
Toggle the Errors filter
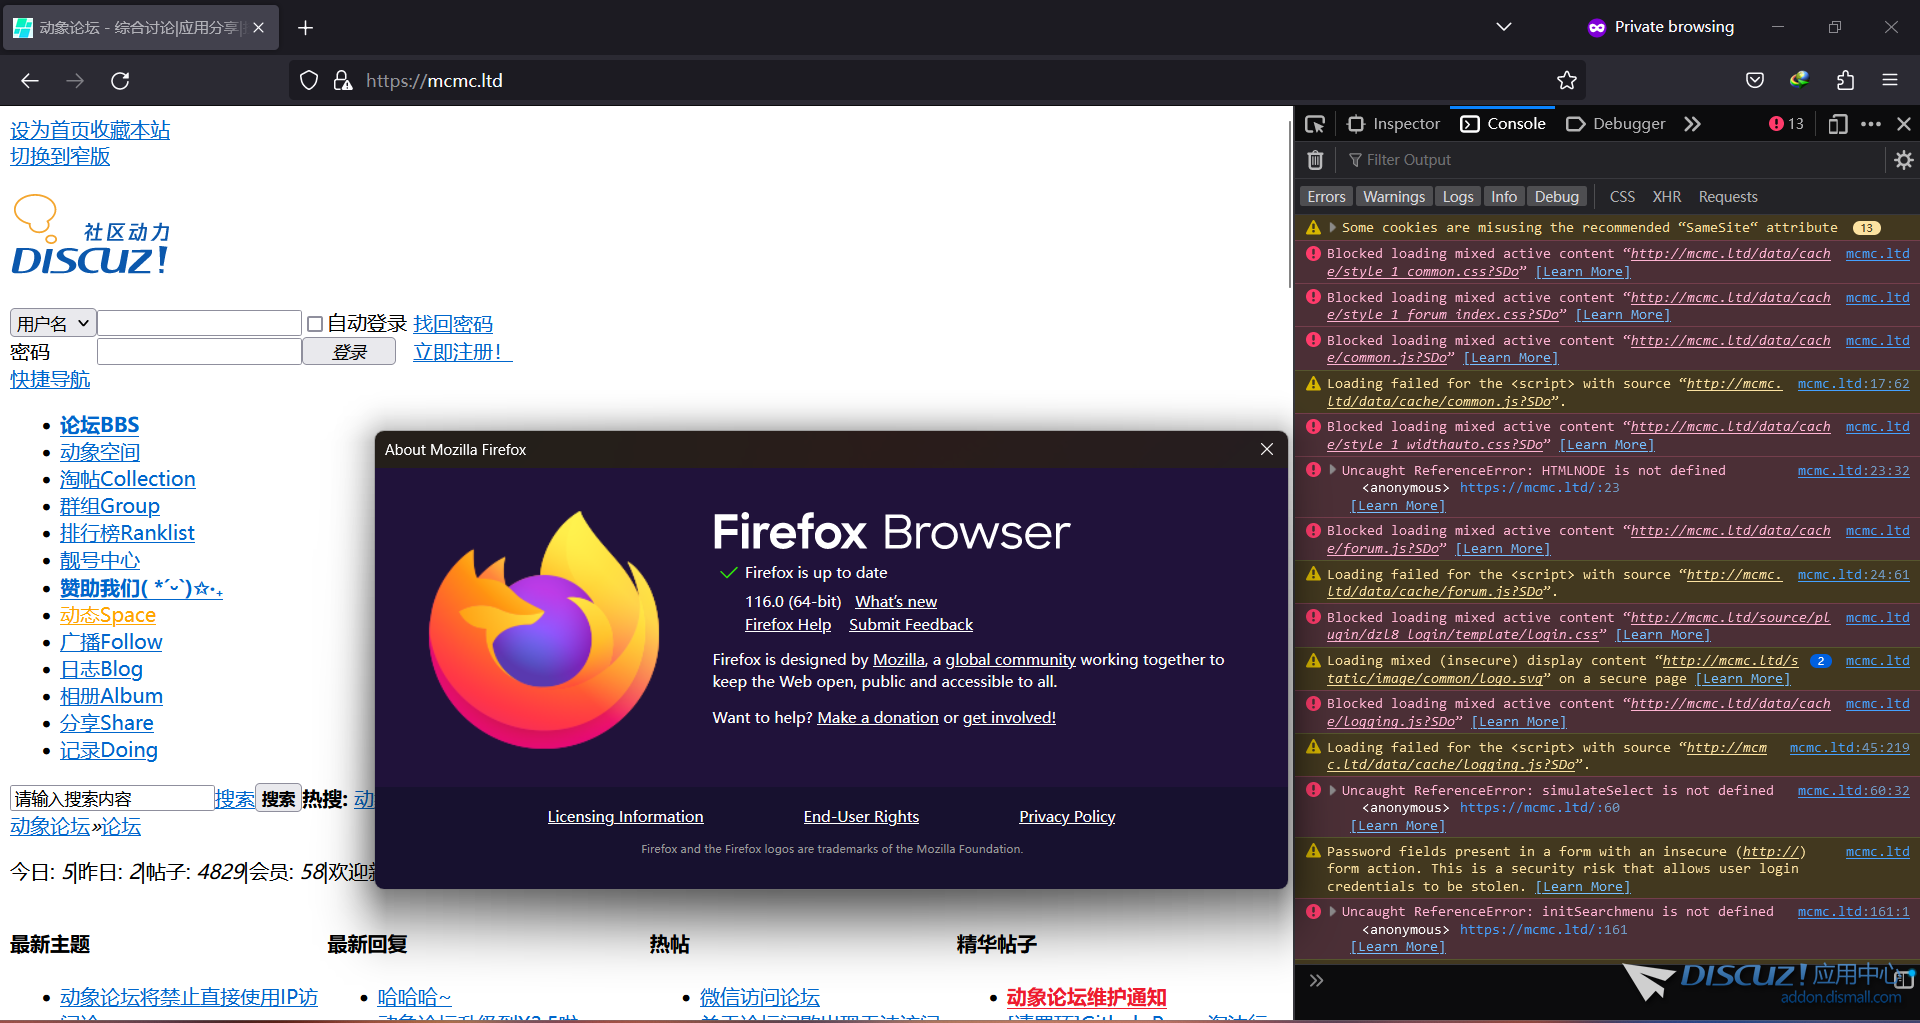[x=1326, y=197]
